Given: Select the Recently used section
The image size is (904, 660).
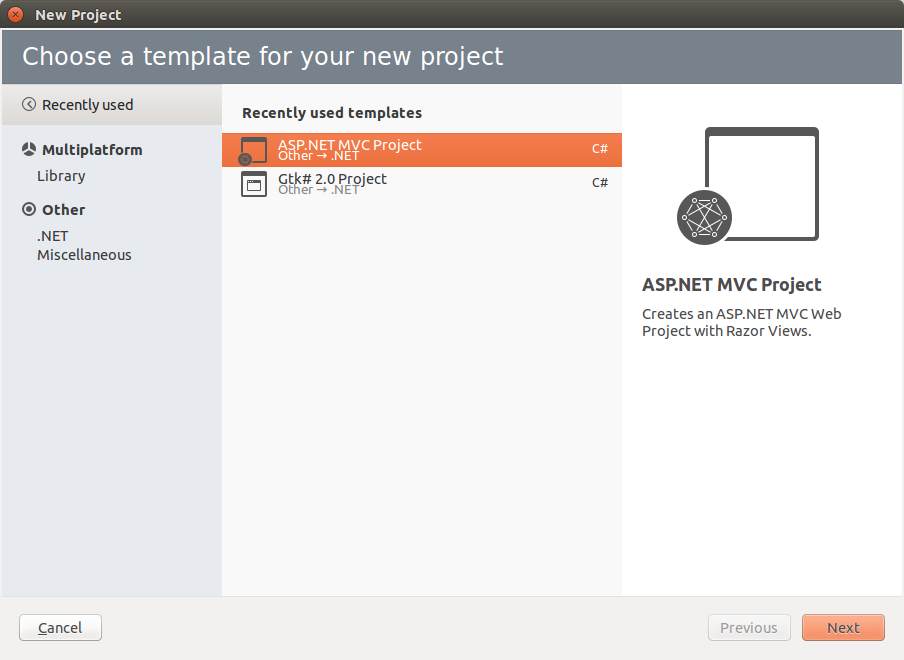Looking at the screenshot, I should click(x=87, y=105).
